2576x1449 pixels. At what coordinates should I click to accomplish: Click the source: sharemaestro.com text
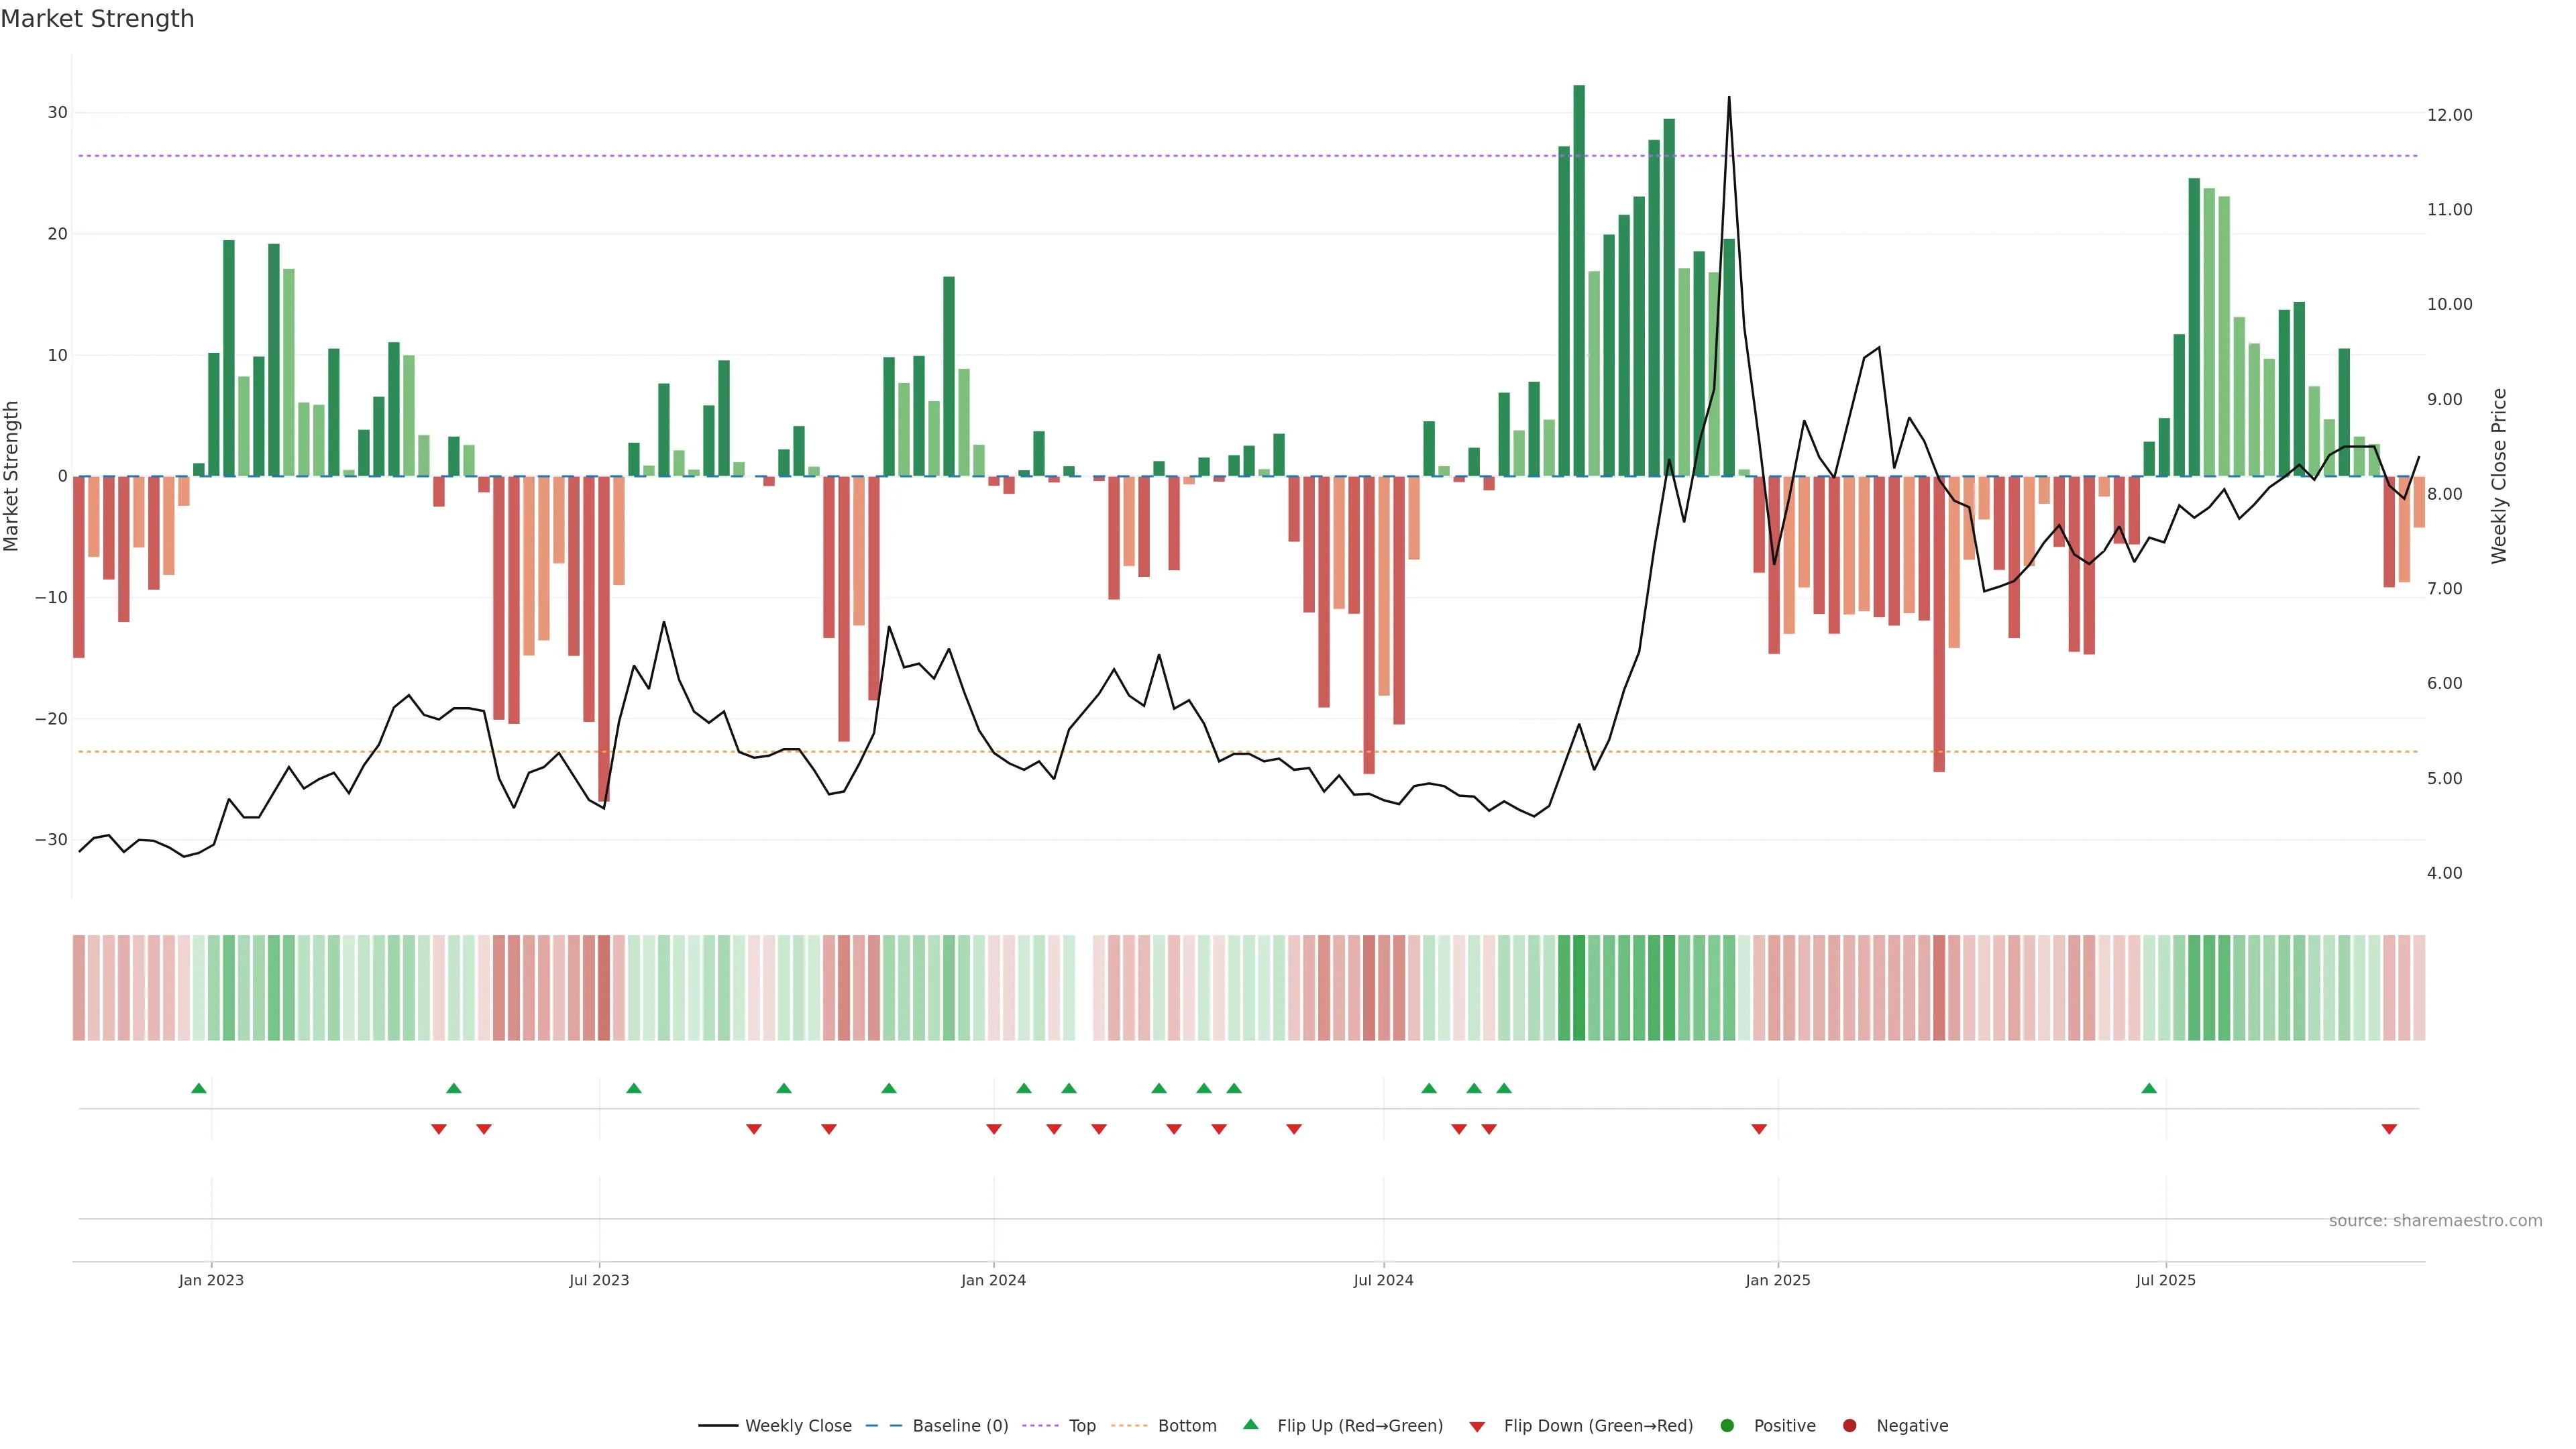coord(2435,1221)
